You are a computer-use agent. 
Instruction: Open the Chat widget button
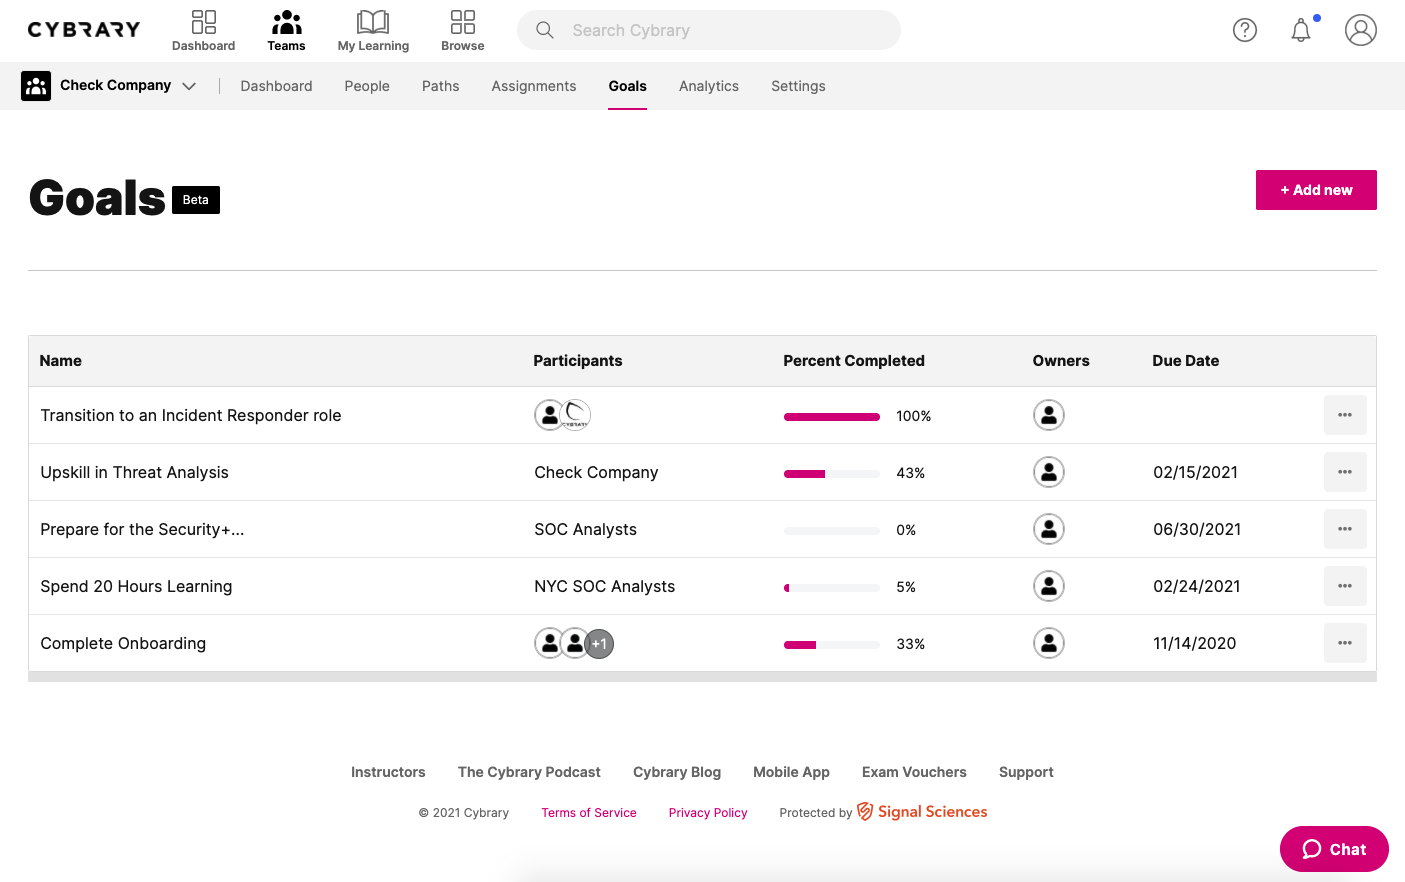[x=1334, y=849]
